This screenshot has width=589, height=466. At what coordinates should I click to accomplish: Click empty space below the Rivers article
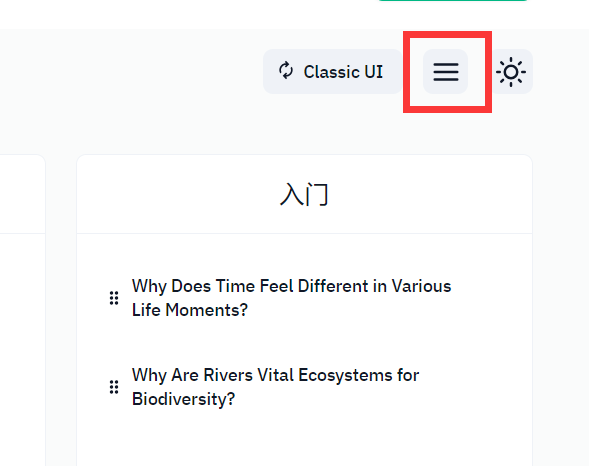pos(304,439)
